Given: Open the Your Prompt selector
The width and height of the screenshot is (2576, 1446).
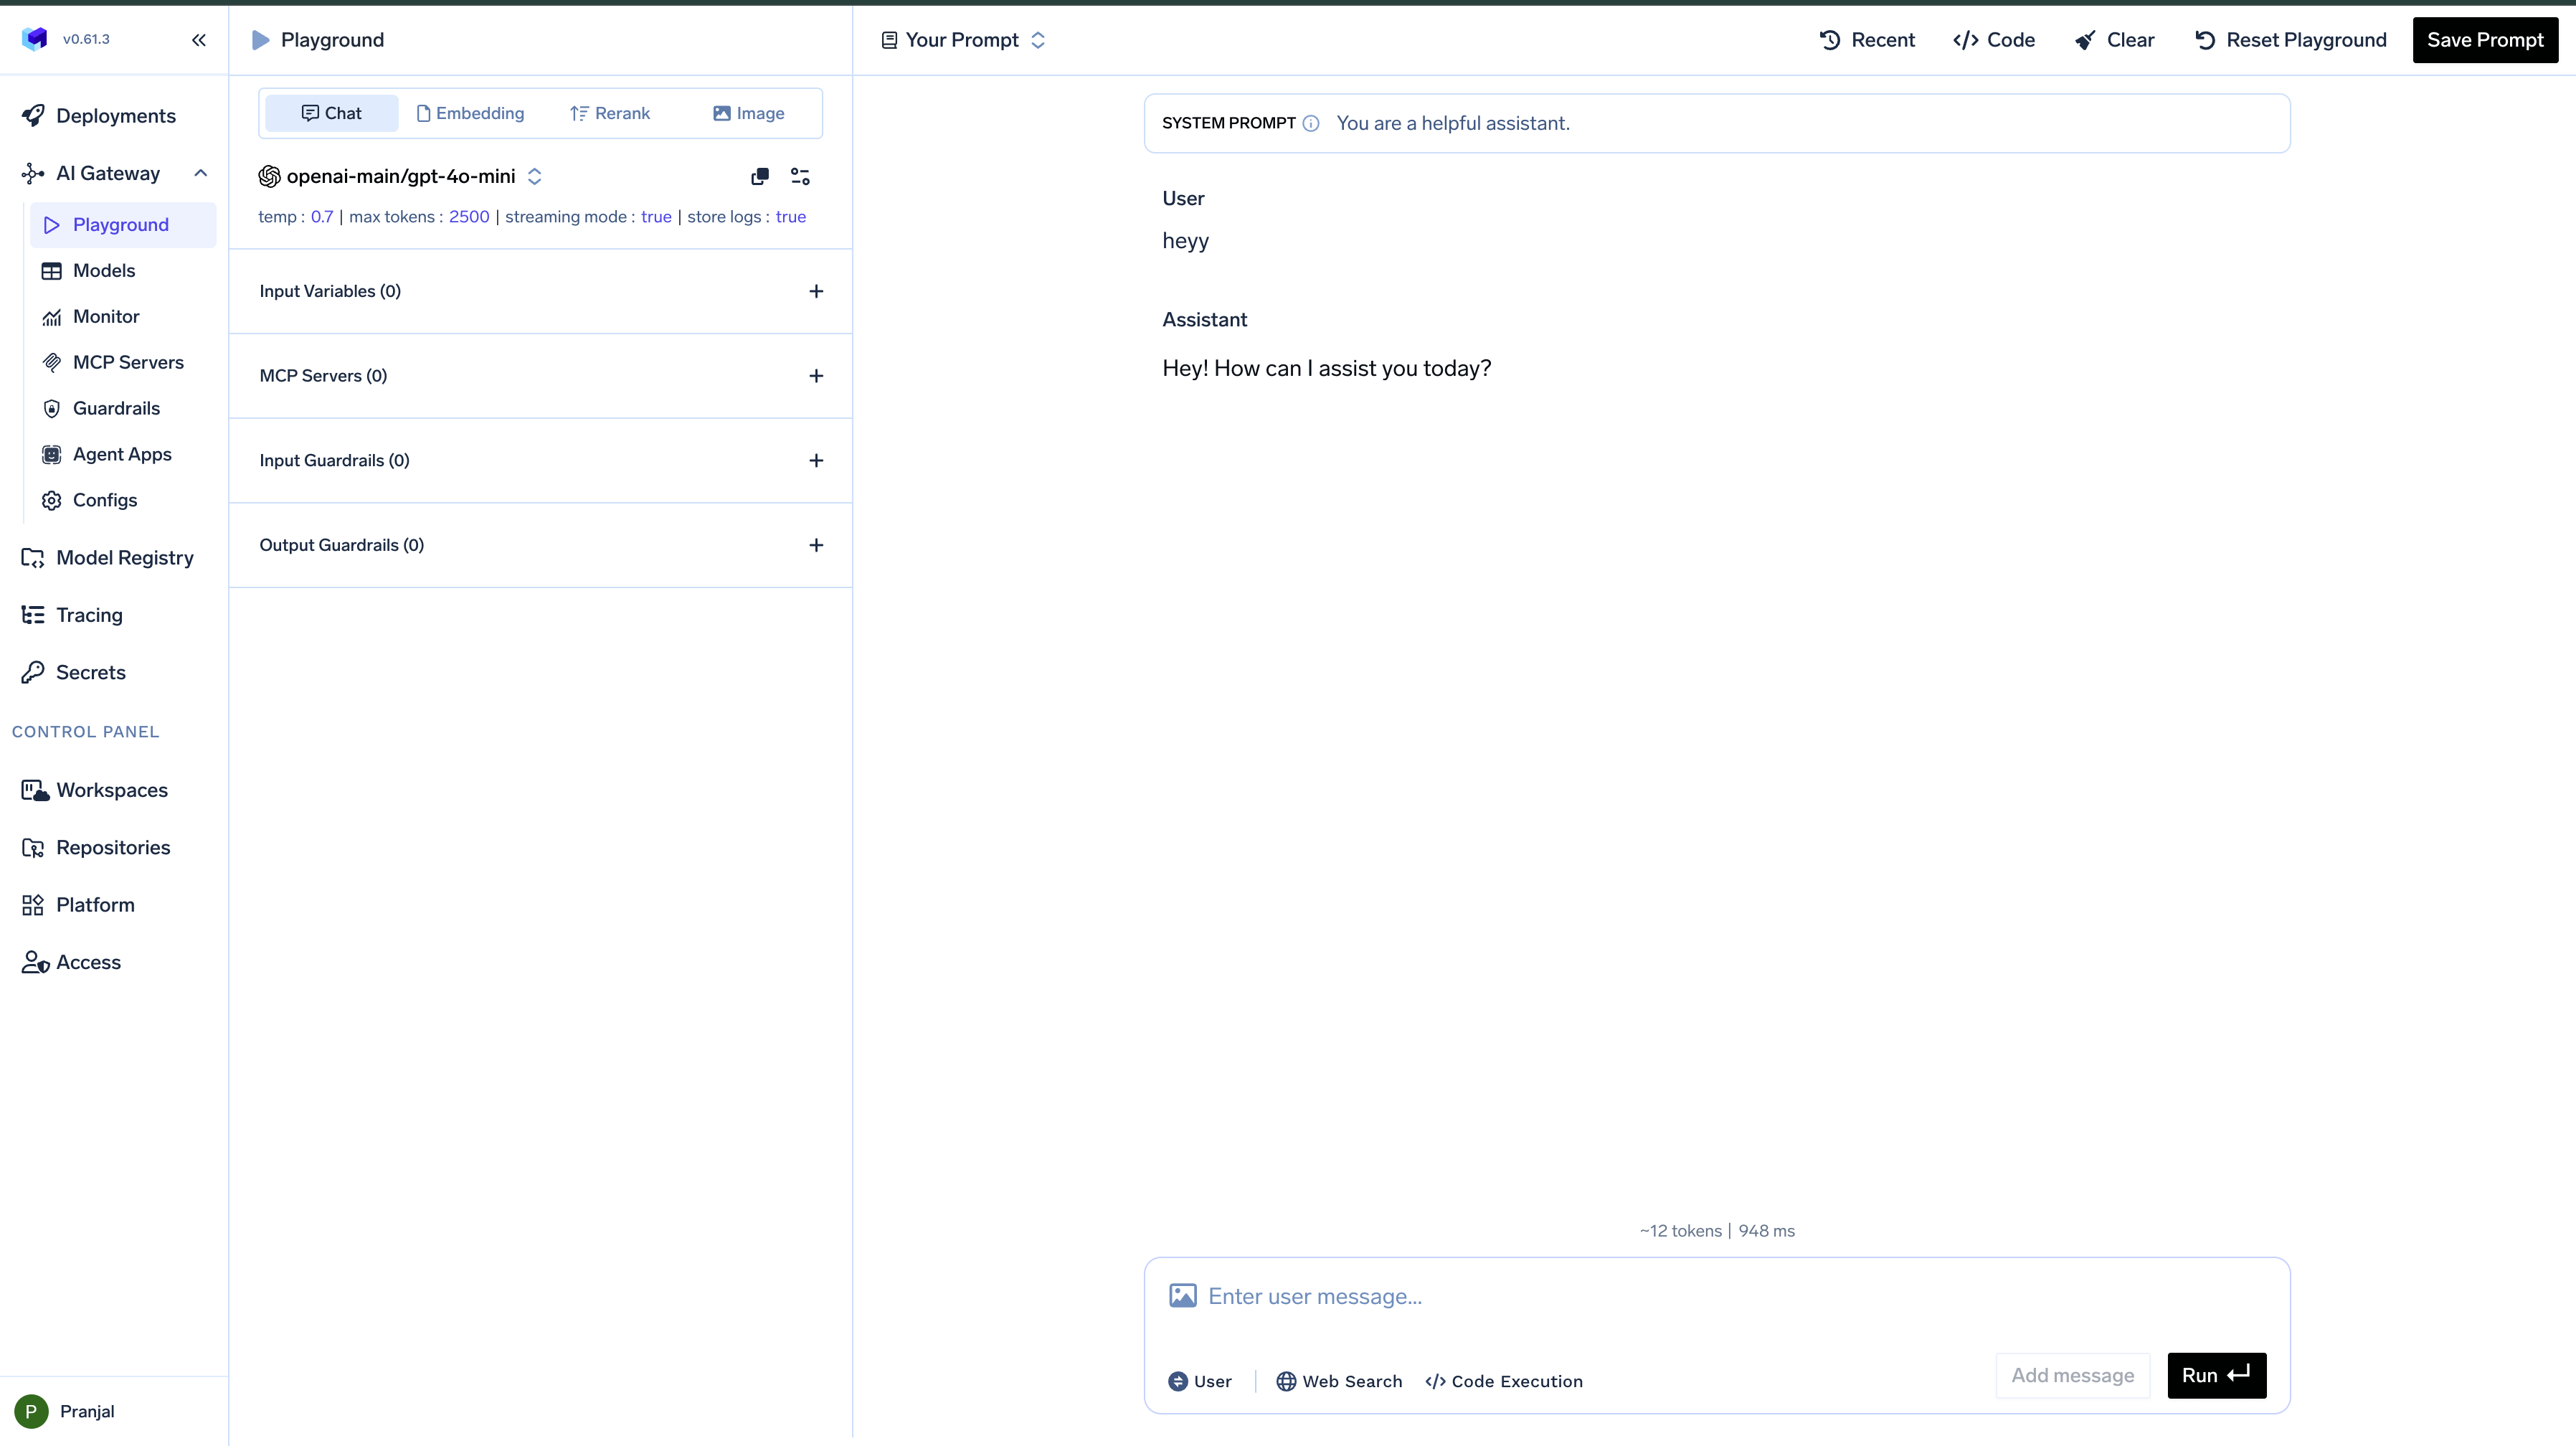Looking at the screenshot, I should [x=963, y=40].
